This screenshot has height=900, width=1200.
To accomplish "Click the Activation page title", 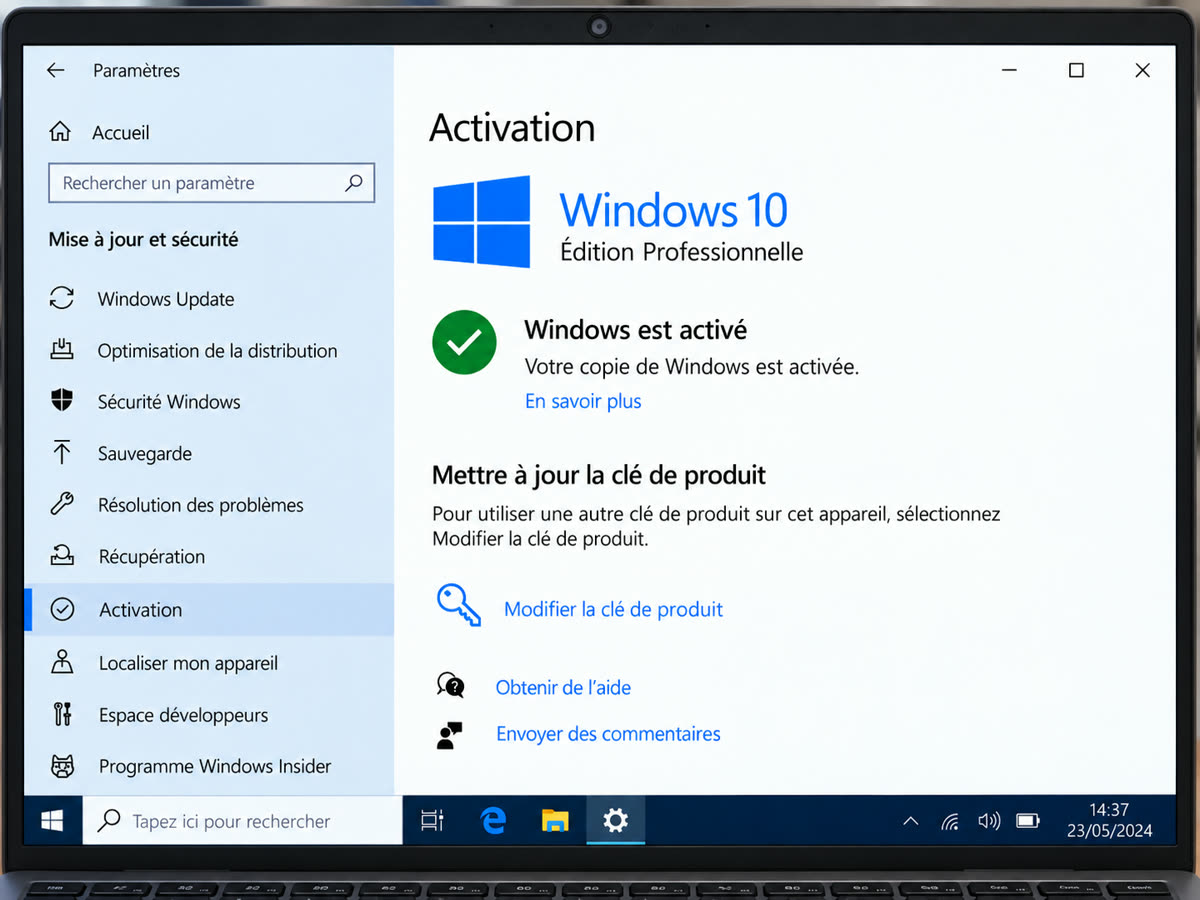I will click(x=512, y=128).
